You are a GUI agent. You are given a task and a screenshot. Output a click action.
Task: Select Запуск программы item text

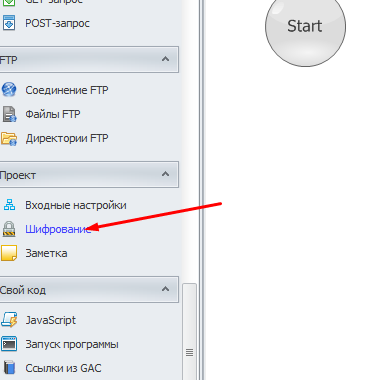(72, 344)
